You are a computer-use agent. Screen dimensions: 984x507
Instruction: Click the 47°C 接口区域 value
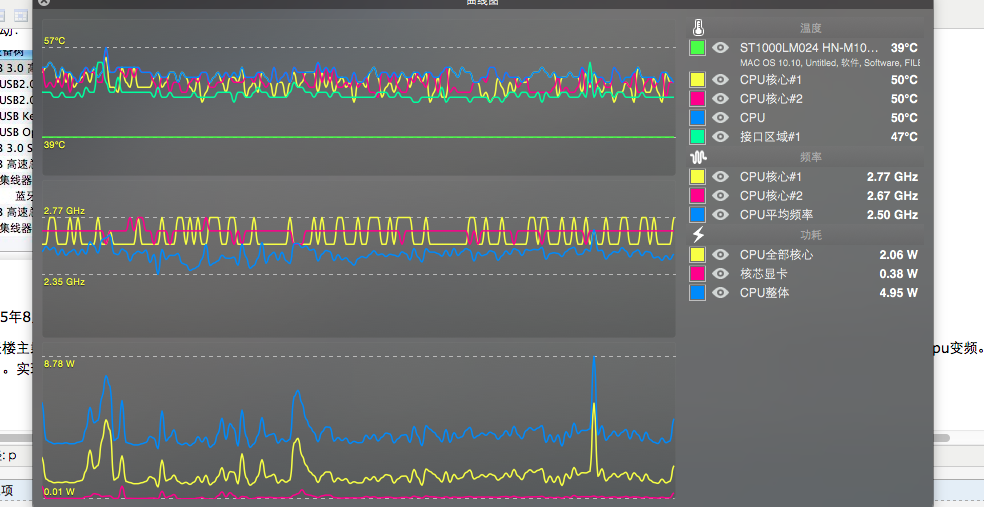tap(904, 136)
